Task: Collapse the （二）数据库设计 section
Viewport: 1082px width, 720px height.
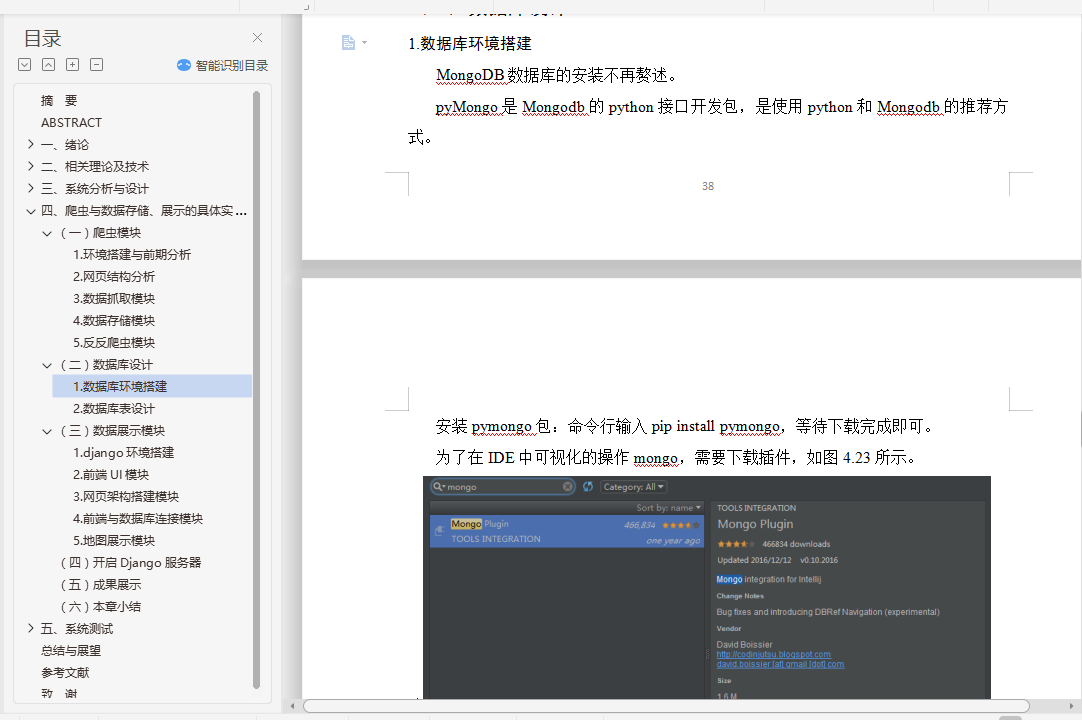Action: pos(47,365)
